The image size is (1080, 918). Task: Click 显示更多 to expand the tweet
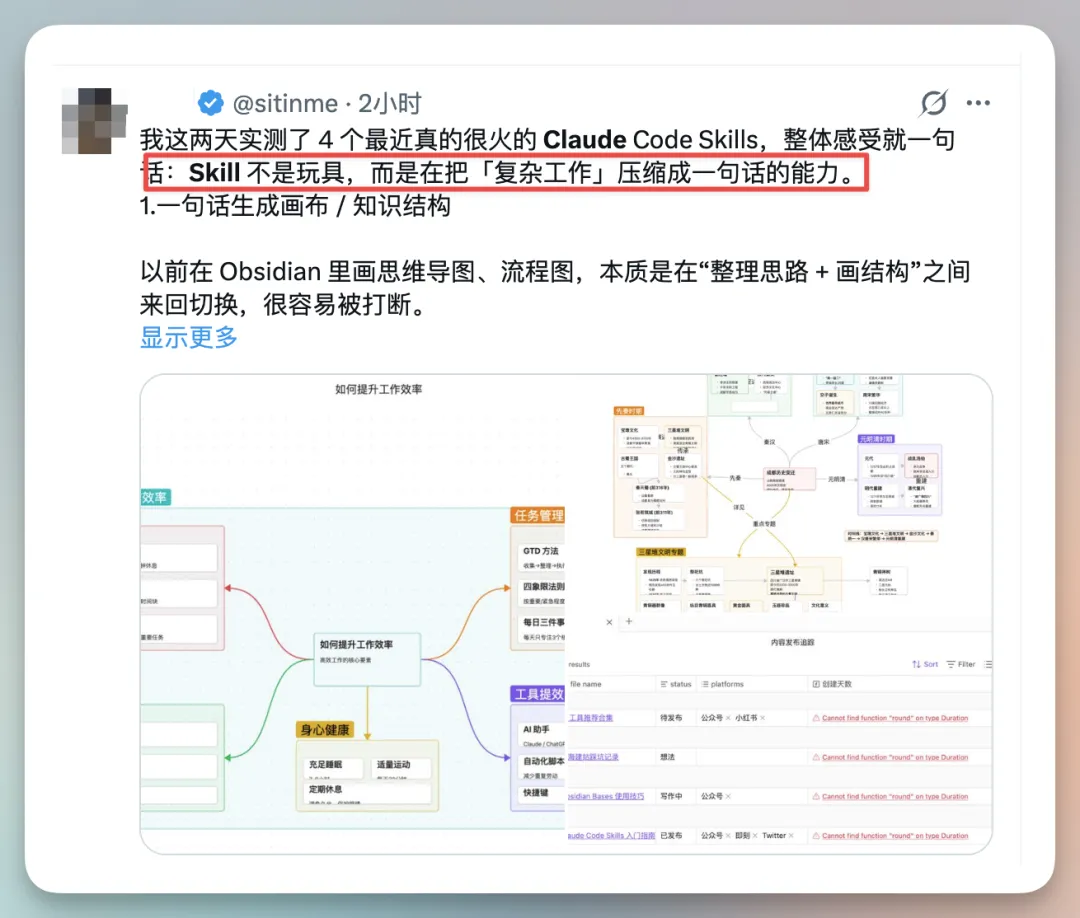tap(189, 337)
